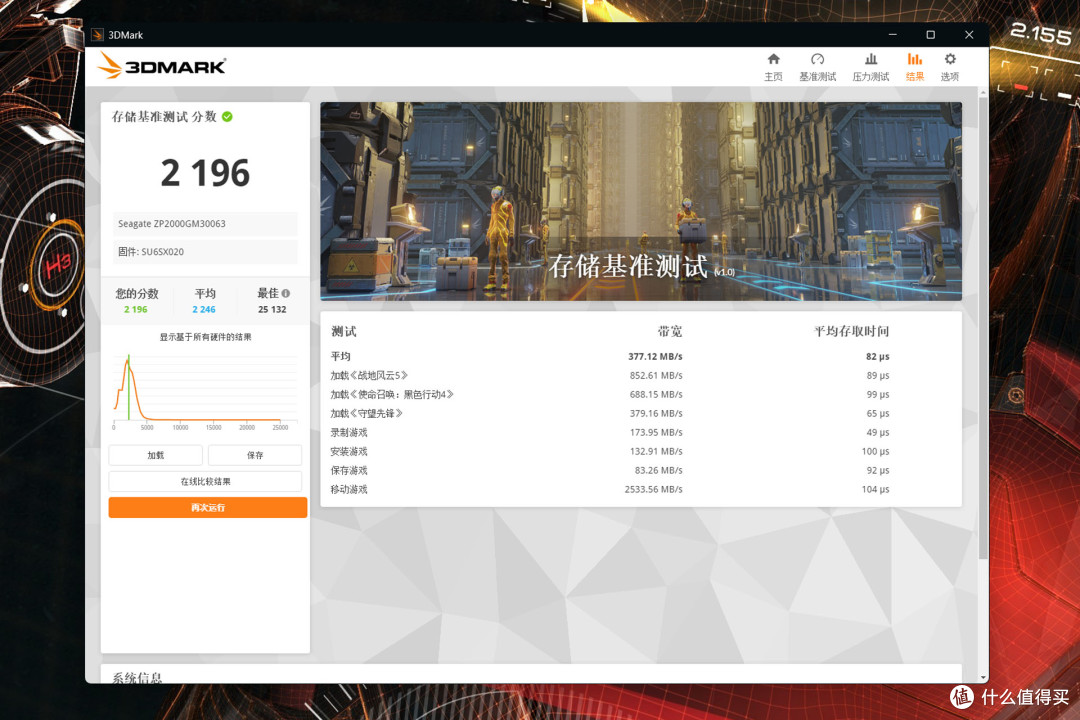The height and width of the screenshot is (720, 1080).
Task: Open the 压力测试 stress test tab
Action: (x=871, y=67)
